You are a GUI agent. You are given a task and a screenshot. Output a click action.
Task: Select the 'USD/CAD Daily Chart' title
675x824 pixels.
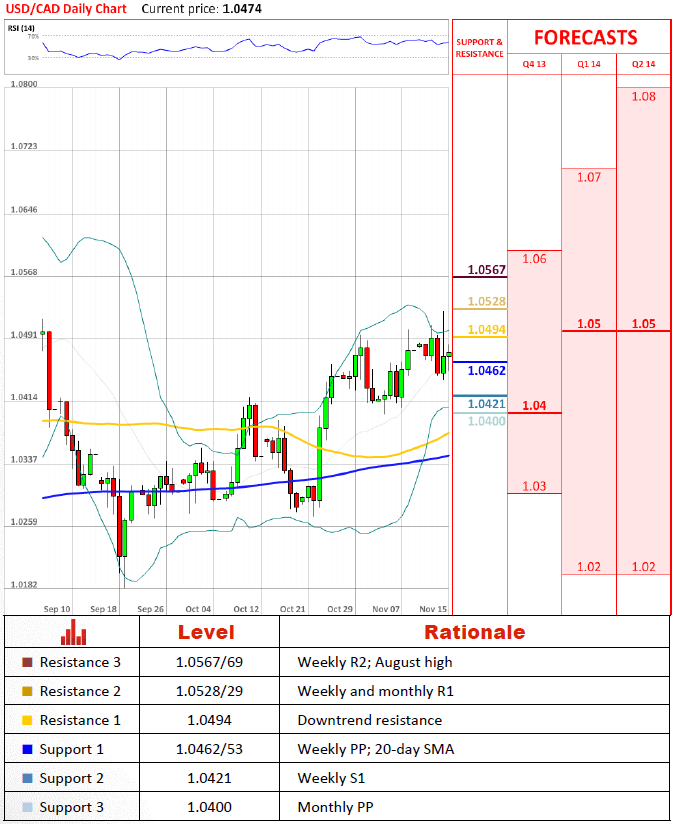pos(66,9)
